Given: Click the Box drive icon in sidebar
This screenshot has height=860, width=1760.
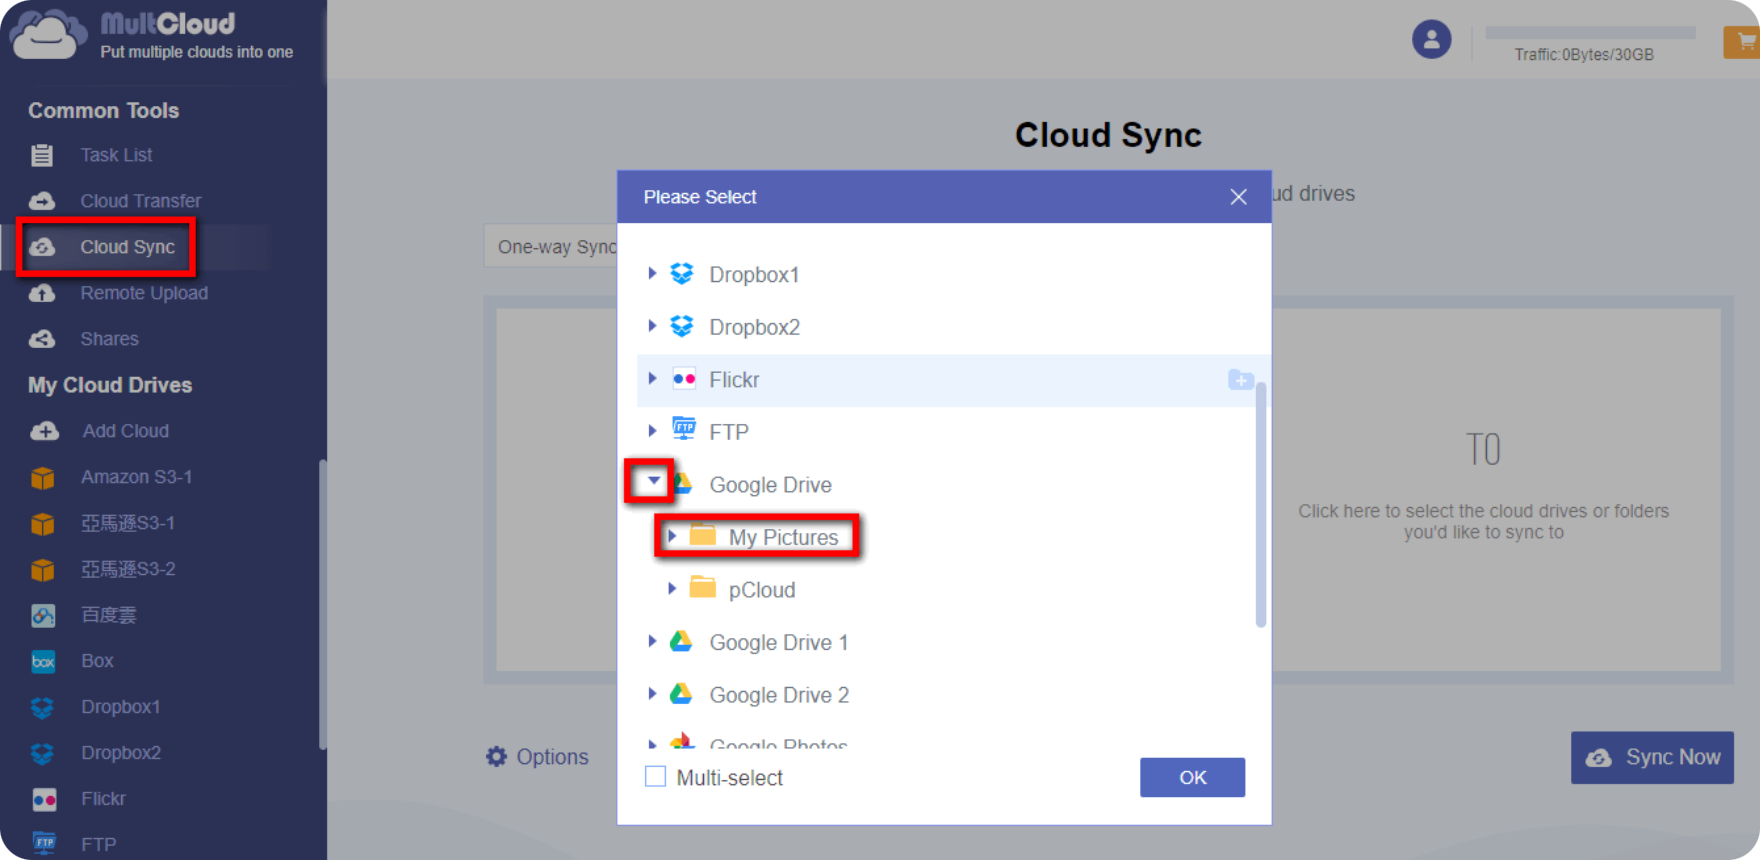Looking at the screenshot, I should click(43, 661).
